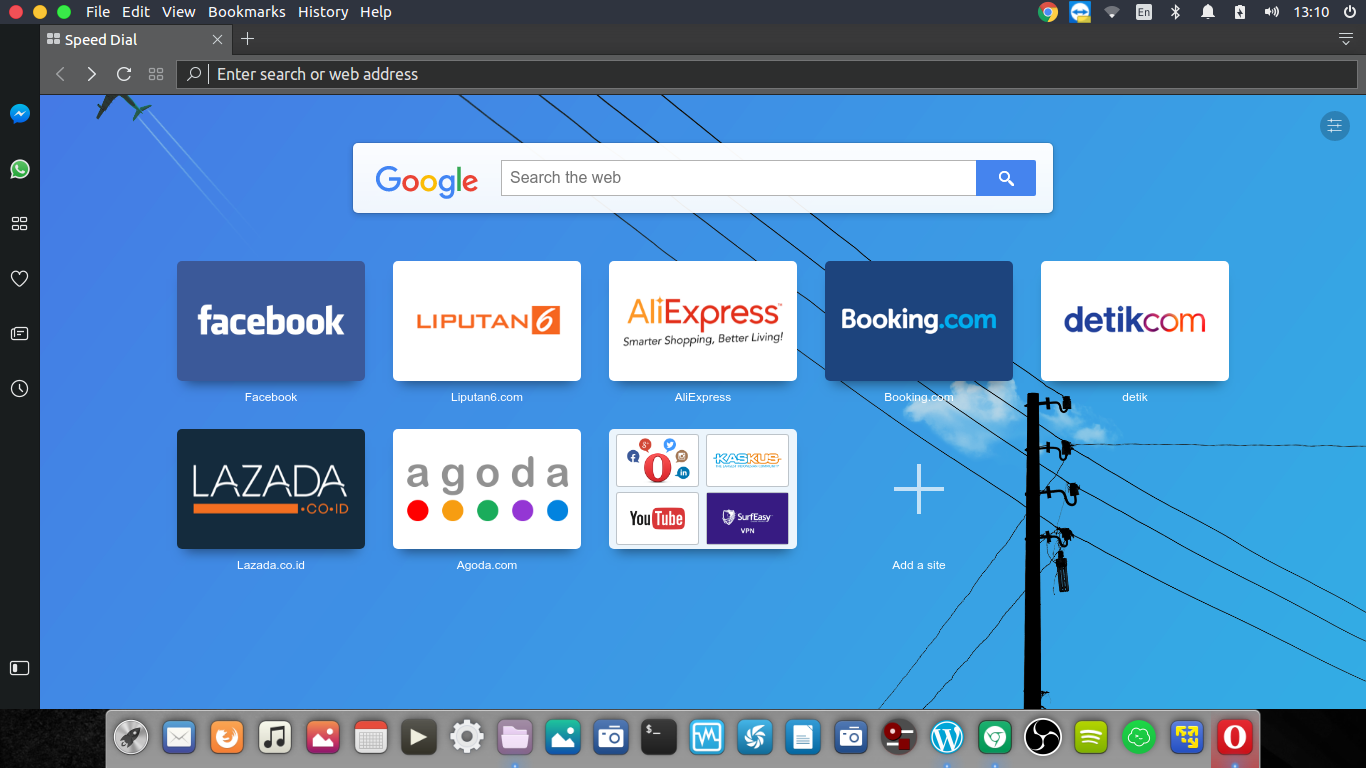1366x768 pixels.
Task: Open the notifications bell
Action: click(x=1208, y=12)
